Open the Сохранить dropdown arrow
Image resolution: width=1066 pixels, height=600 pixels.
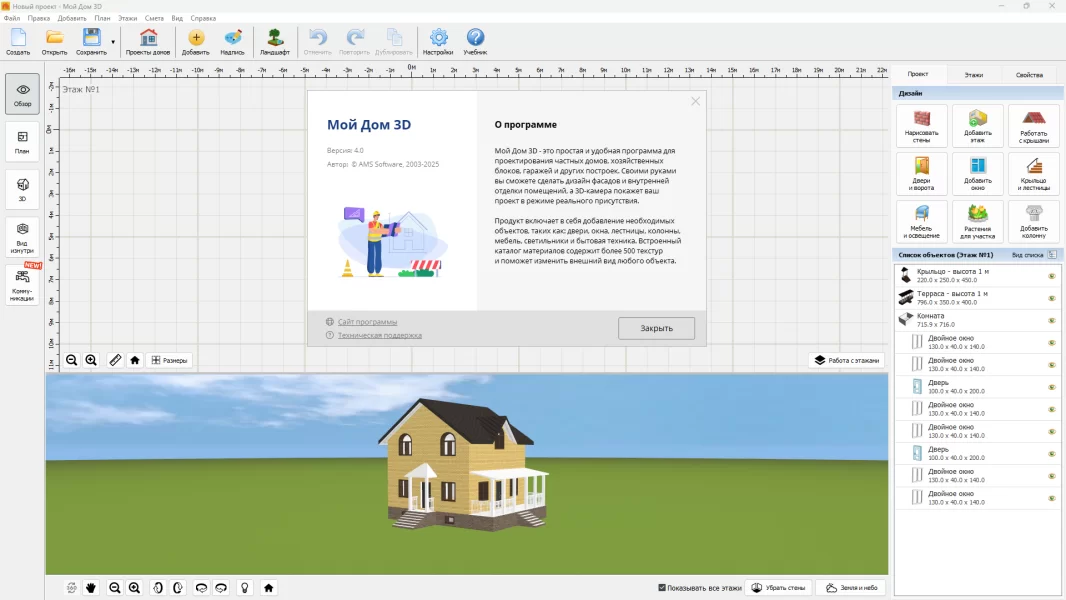pyautogui.click(x=113, y=42)
